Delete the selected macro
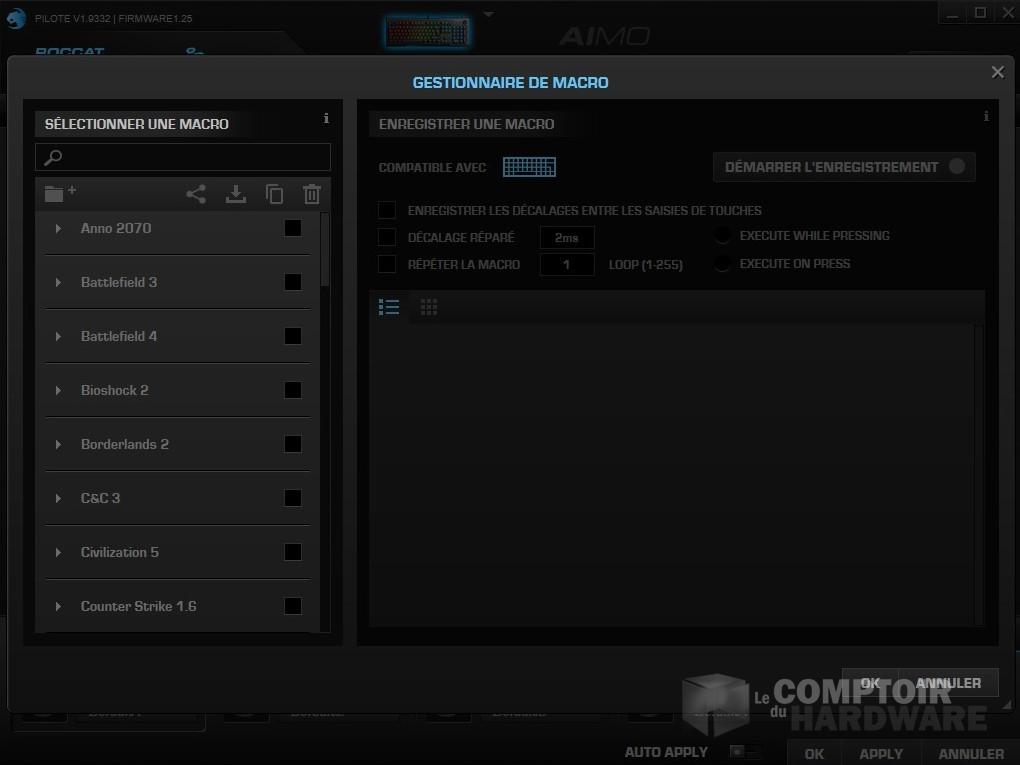Image resolution: width=1020 pixels, height=765 pixels. (x=311, y=194)
